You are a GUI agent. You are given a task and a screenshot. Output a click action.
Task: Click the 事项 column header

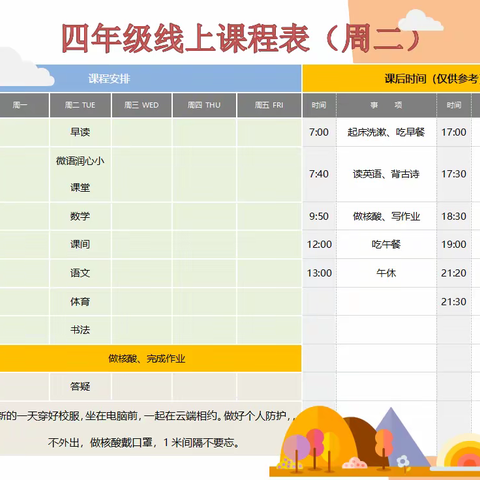coord(386,105)
